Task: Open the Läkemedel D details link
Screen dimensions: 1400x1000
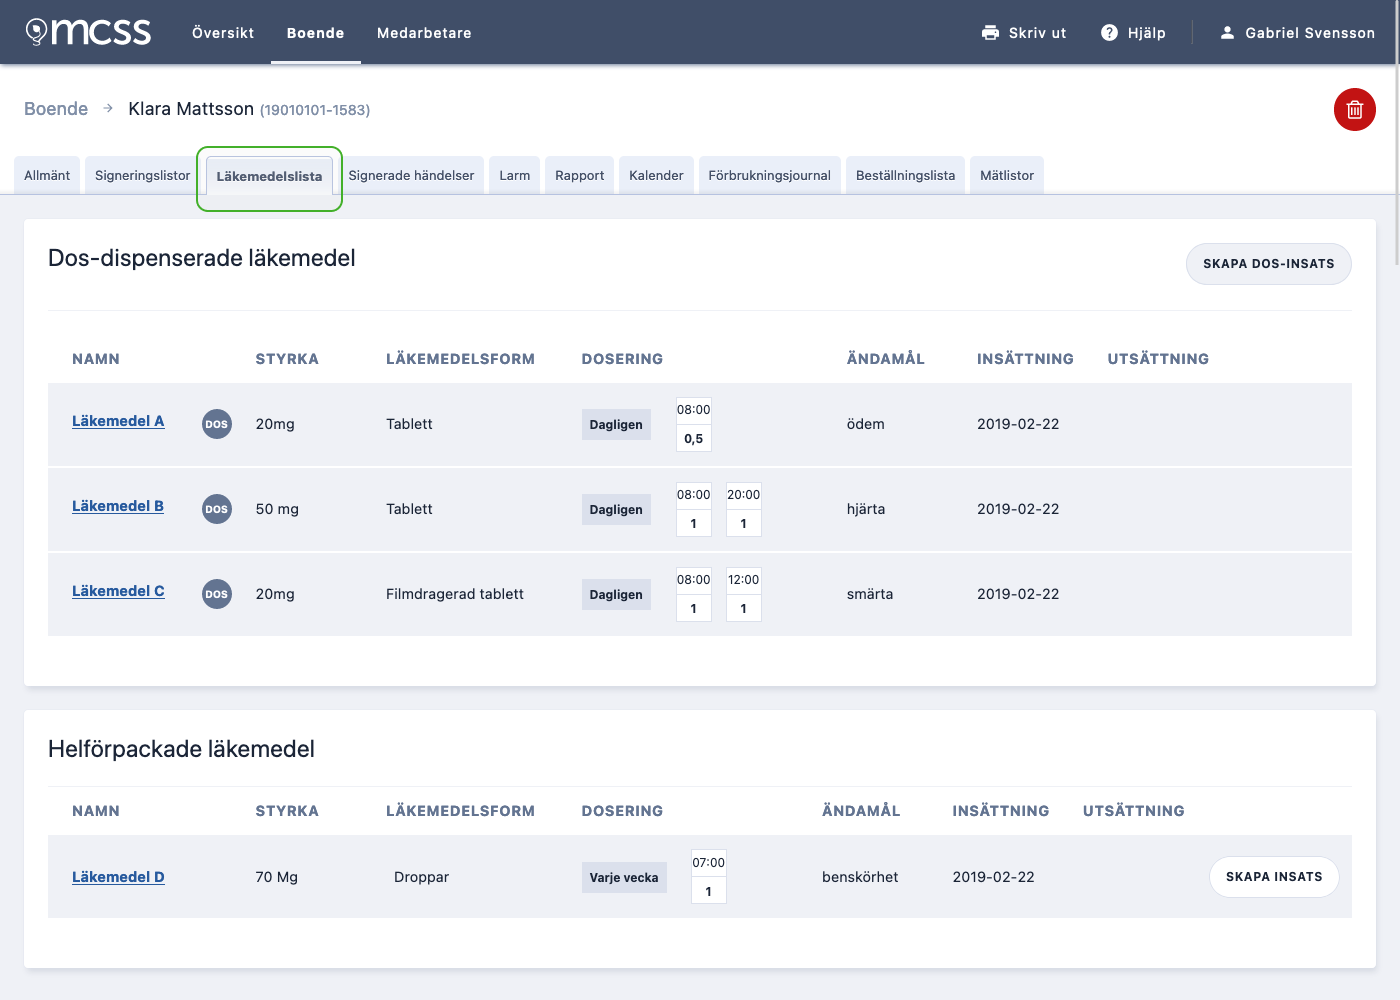Action: tap(118, 877)
